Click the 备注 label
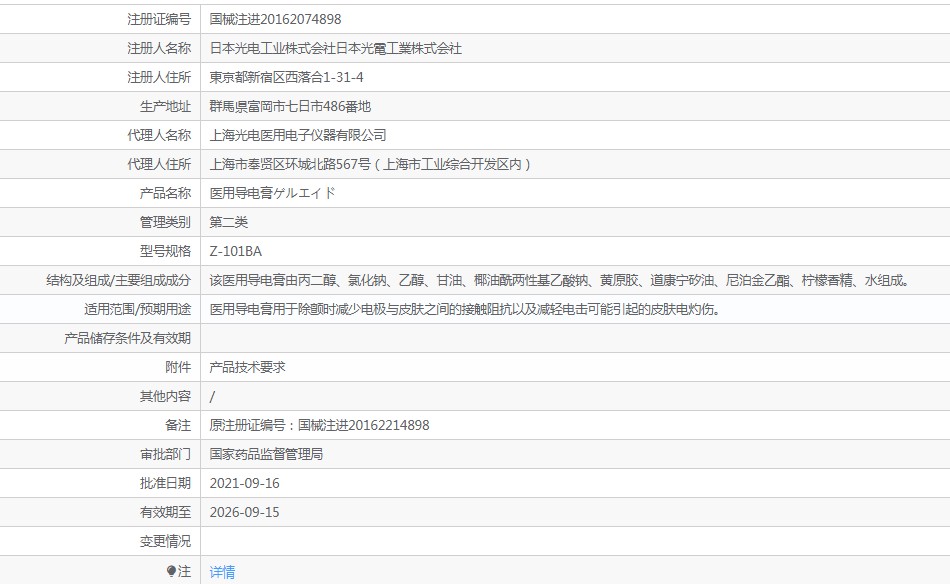Screen dimensions: 950x584 [x=178, y=425]
